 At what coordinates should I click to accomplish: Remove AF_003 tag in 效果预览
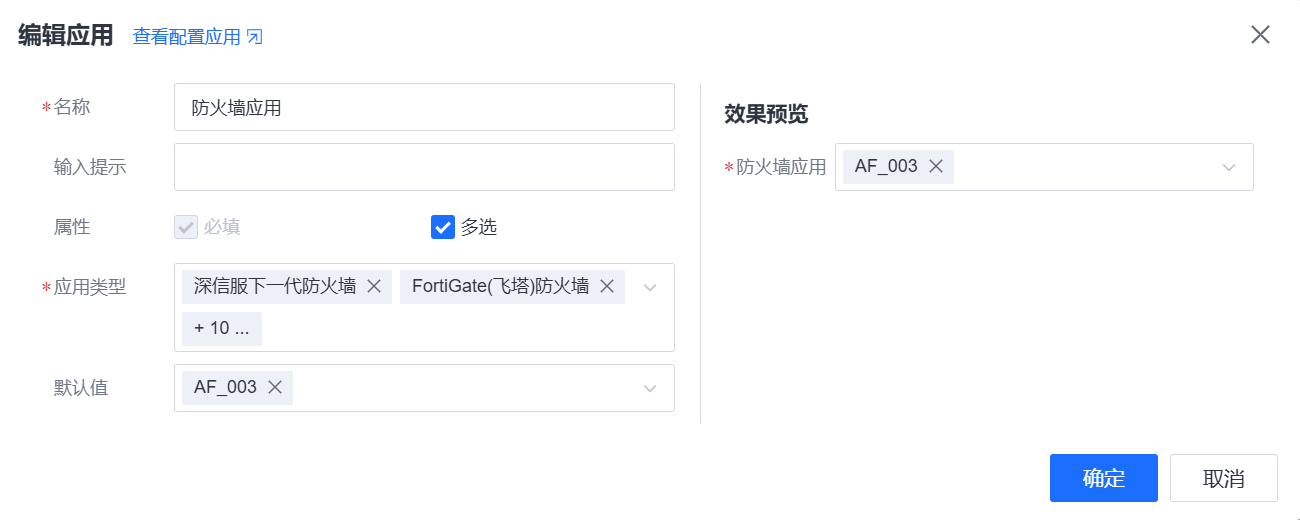pyautogui.click(x=936, y=167)
